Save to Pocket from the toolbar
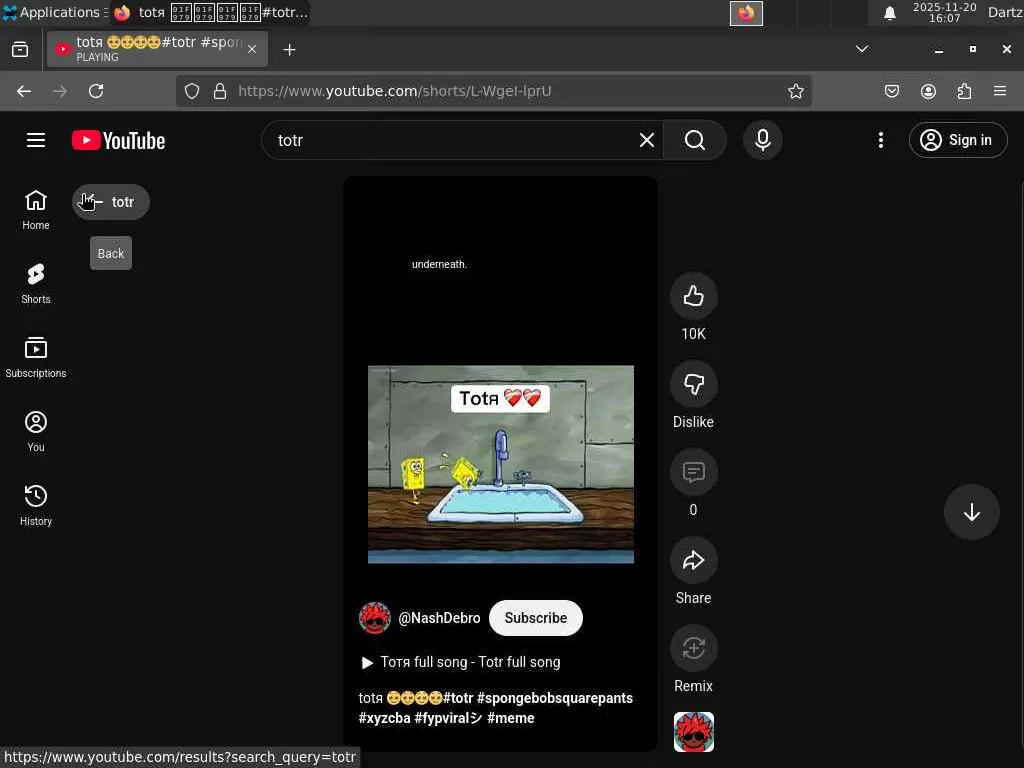Screen dimensions: 1024x768 tap(891, 91)
